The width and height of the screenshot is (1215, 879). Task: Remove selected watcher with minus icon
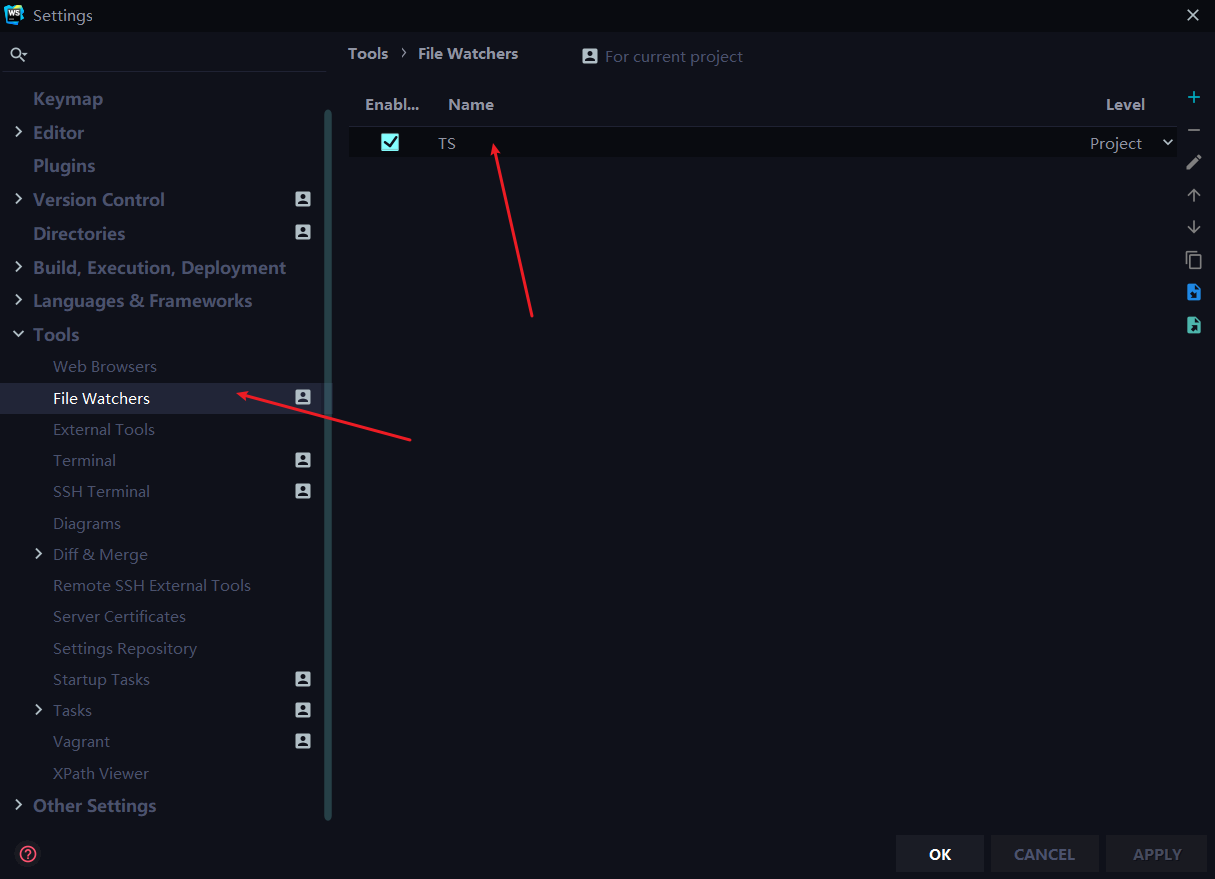pyautogui.click(x=1193, y=130)
